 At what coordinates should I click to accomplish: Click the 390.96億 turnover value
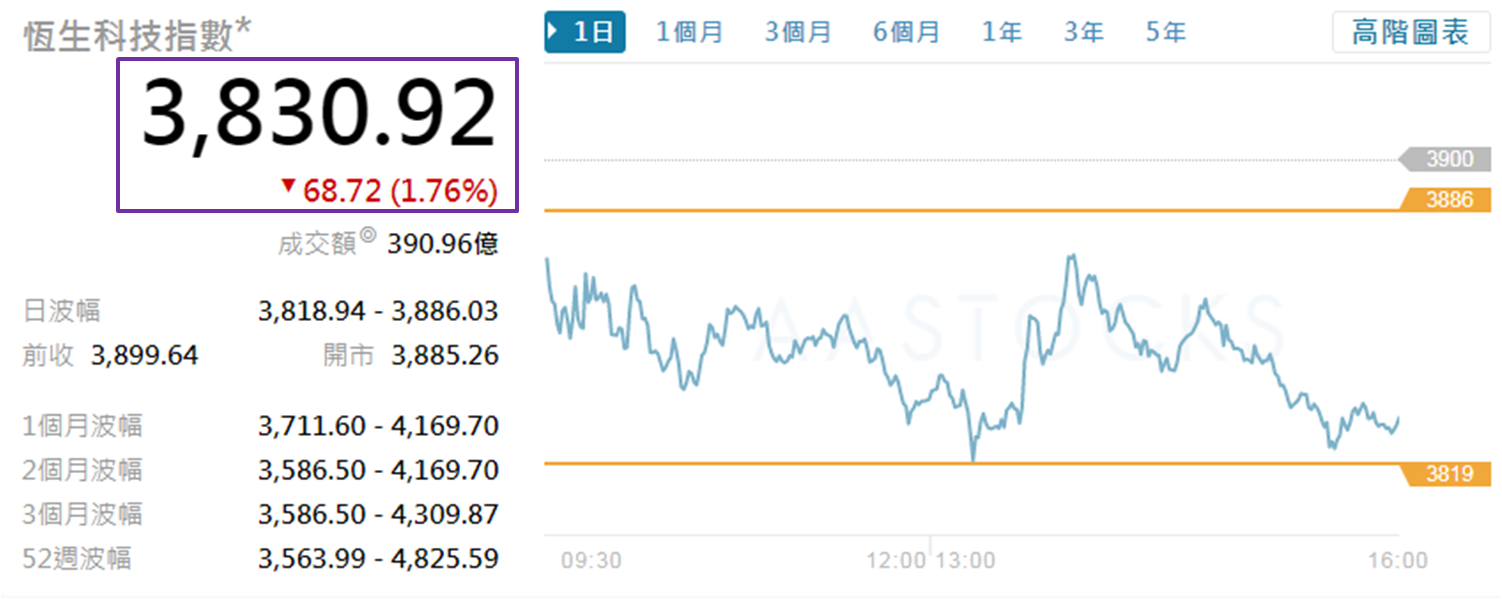click(442, 243)
